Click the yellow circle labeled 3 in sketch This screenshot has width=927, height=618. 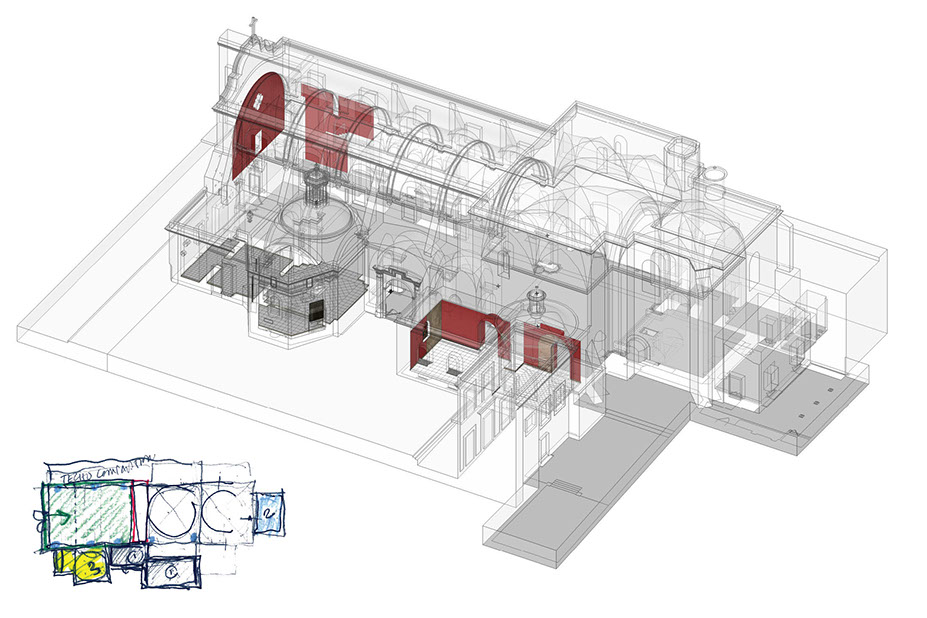click(90, 567)
